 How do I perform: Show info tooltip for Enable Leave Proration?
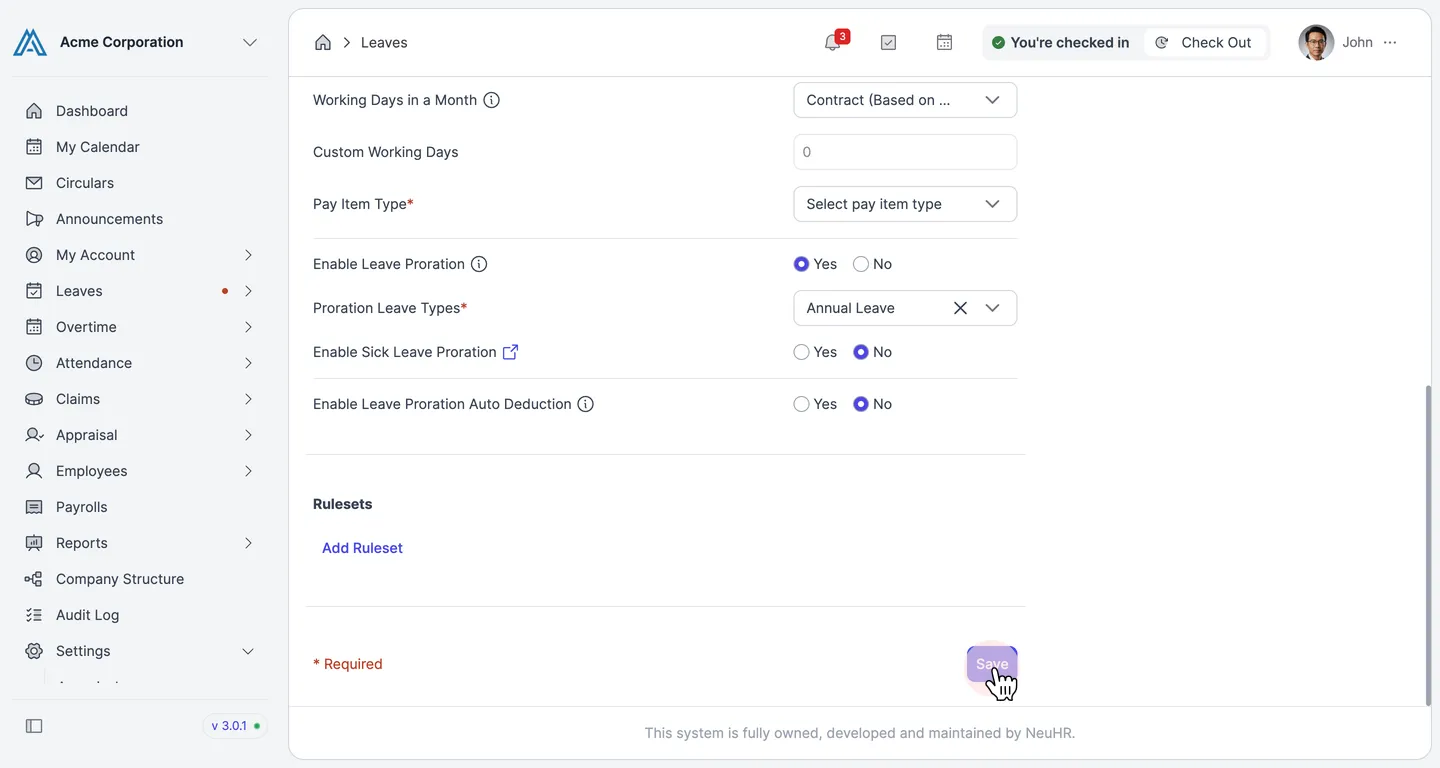(479, 264)
